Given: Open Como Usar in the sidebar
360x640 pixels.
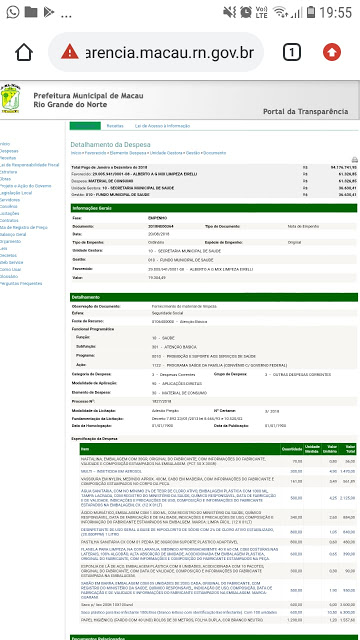Looking at the screenshot, I should click(11, 269).
